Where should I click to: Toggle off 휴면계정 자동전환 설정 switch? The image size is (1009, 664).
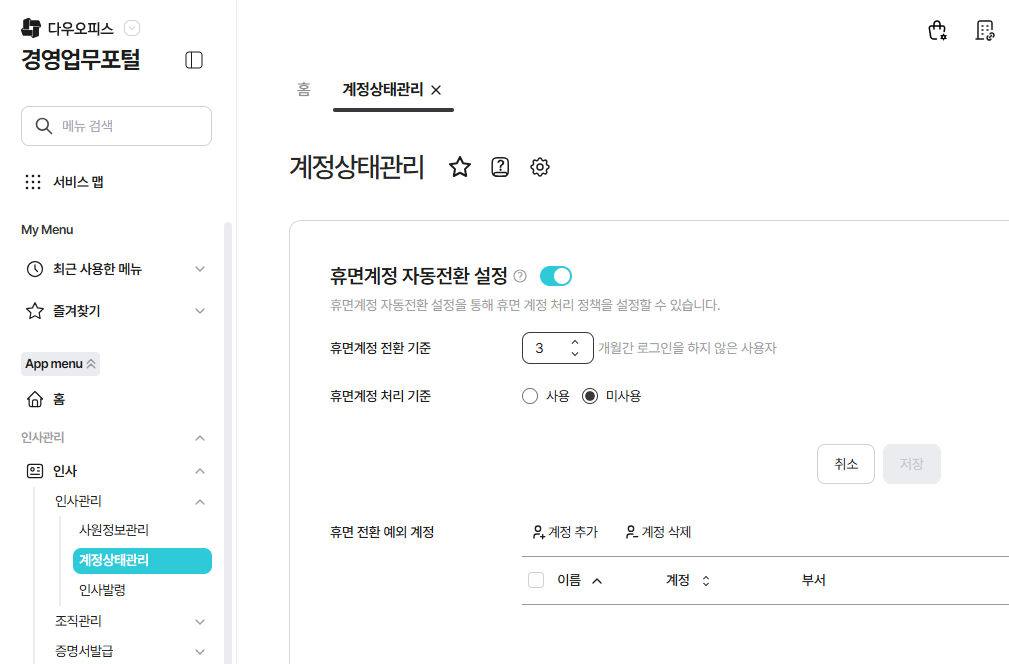(x=555, y=276)
